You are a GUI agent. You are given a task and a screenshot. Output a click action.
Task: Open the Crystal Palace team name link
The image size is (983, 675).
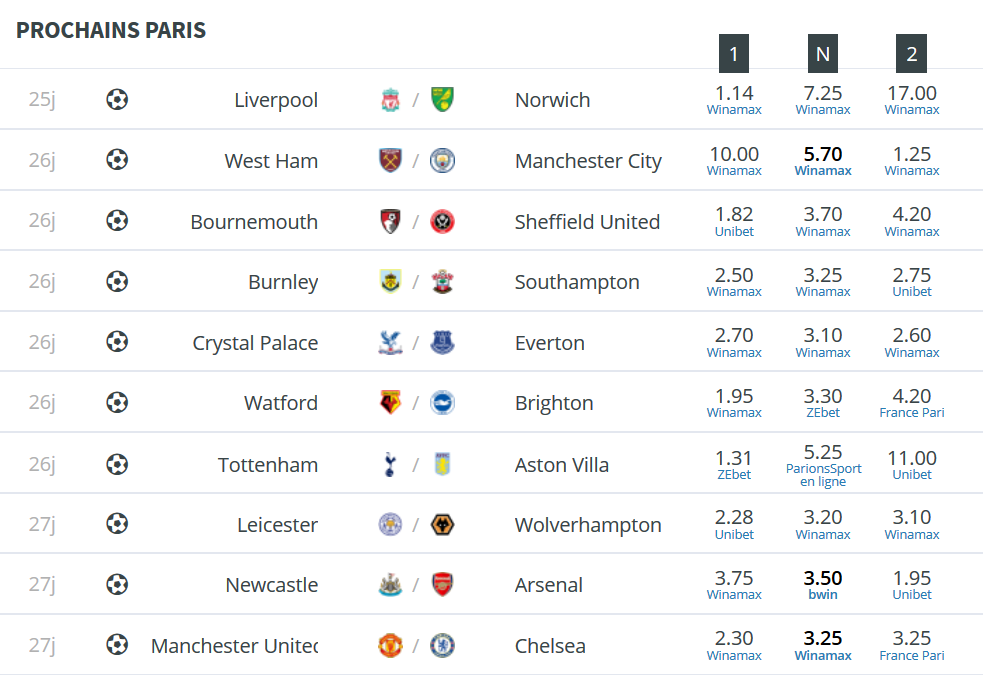(255, 343)
